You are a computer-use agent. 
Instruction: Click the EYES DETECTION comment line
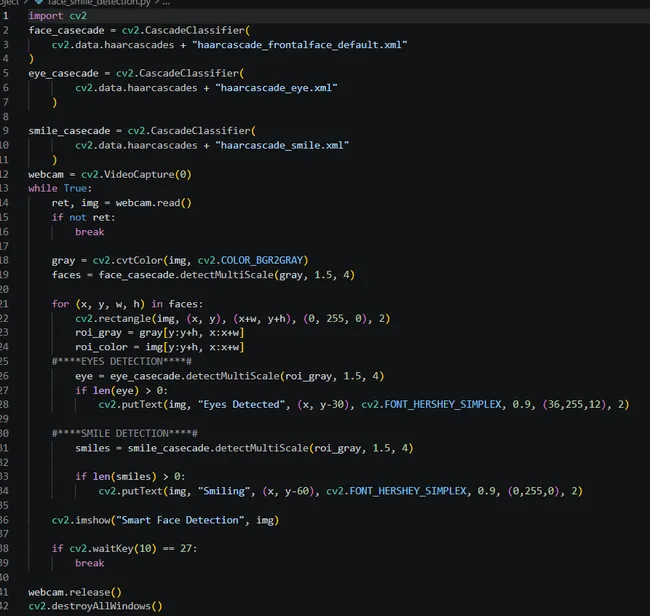point(122,361)
